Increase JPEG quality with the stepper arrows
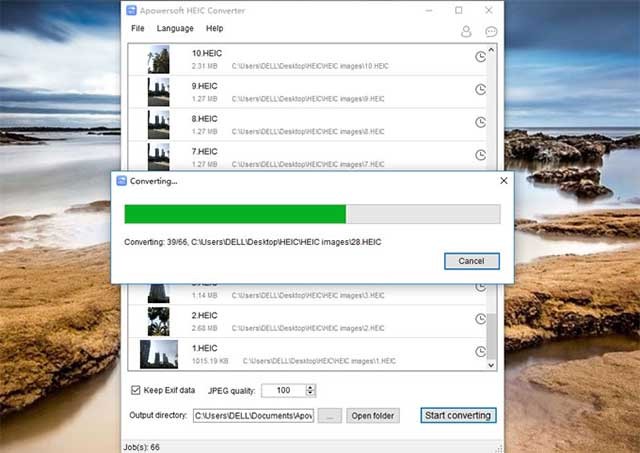This screenshot has width=640, height=453. [310, 387]
